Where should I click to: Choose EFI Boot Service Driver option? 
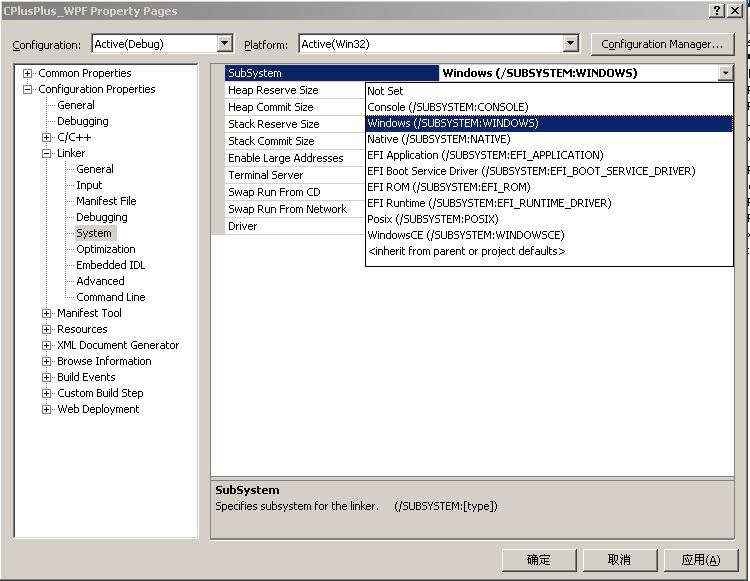tap(549, 171)
